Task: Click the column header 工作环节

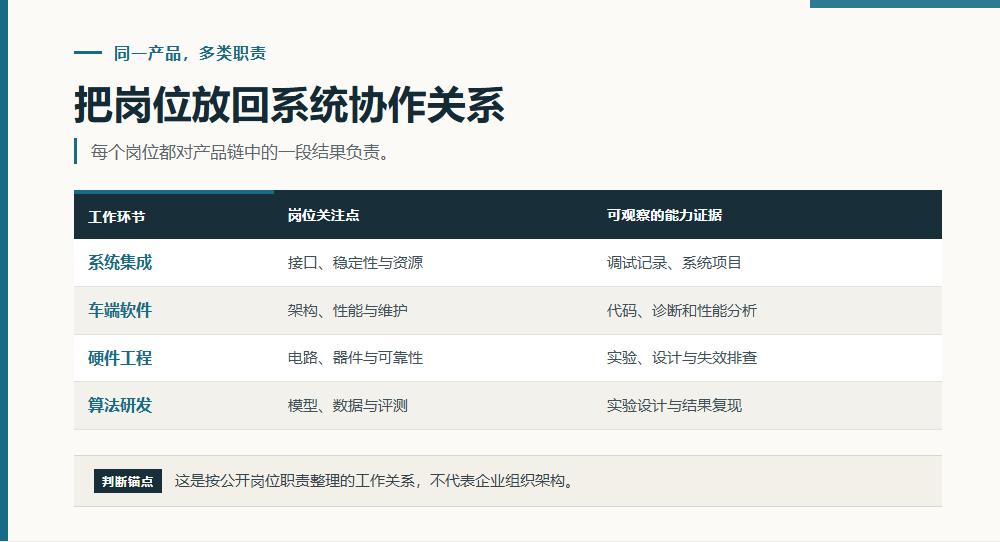Action: pos(116,217)
